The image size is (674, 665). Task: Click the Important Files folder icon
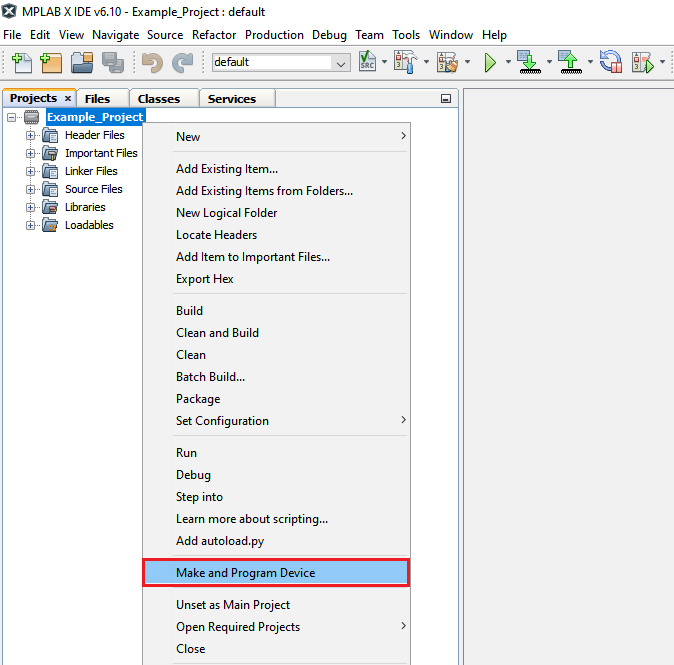pyautogui.click(x=50, y=153)
